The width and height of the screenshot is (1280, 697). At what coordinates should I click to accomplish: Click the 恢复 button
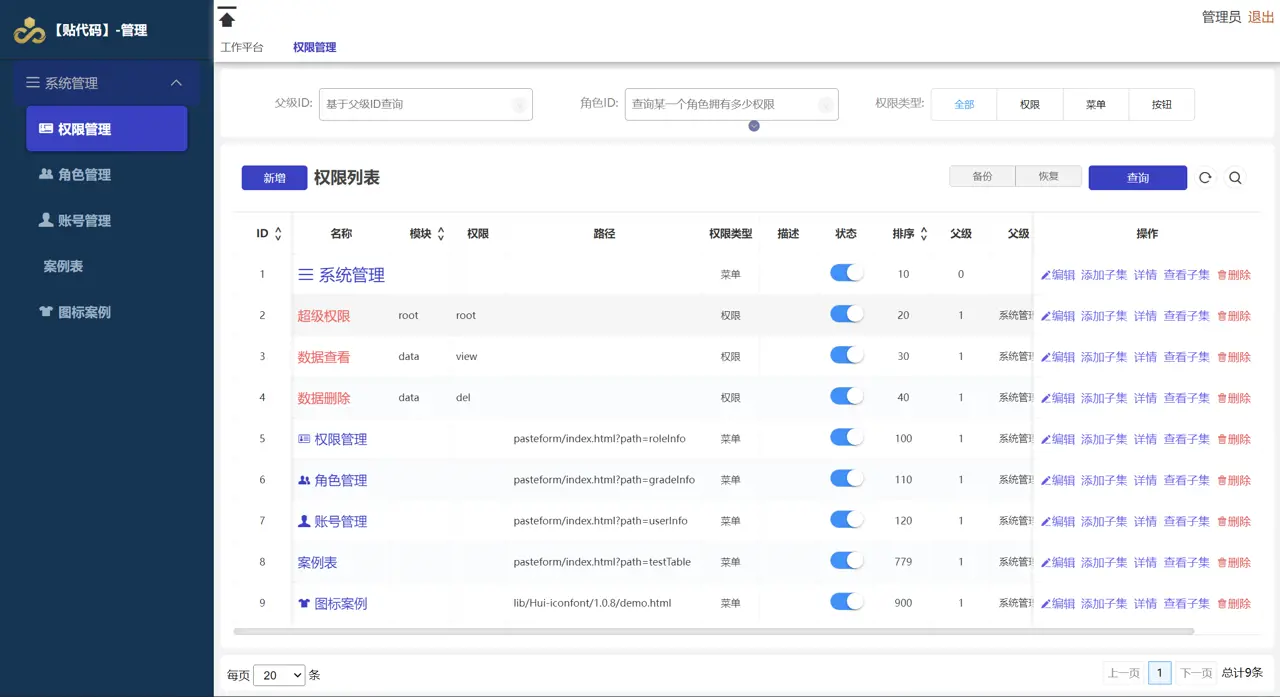point(1048,176)
